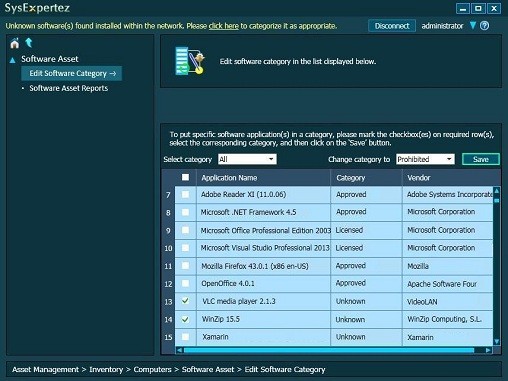The image size is (508, 381).
Task: Click 'Mozilla' vendor cell
Action: click(x=448, y=266)
